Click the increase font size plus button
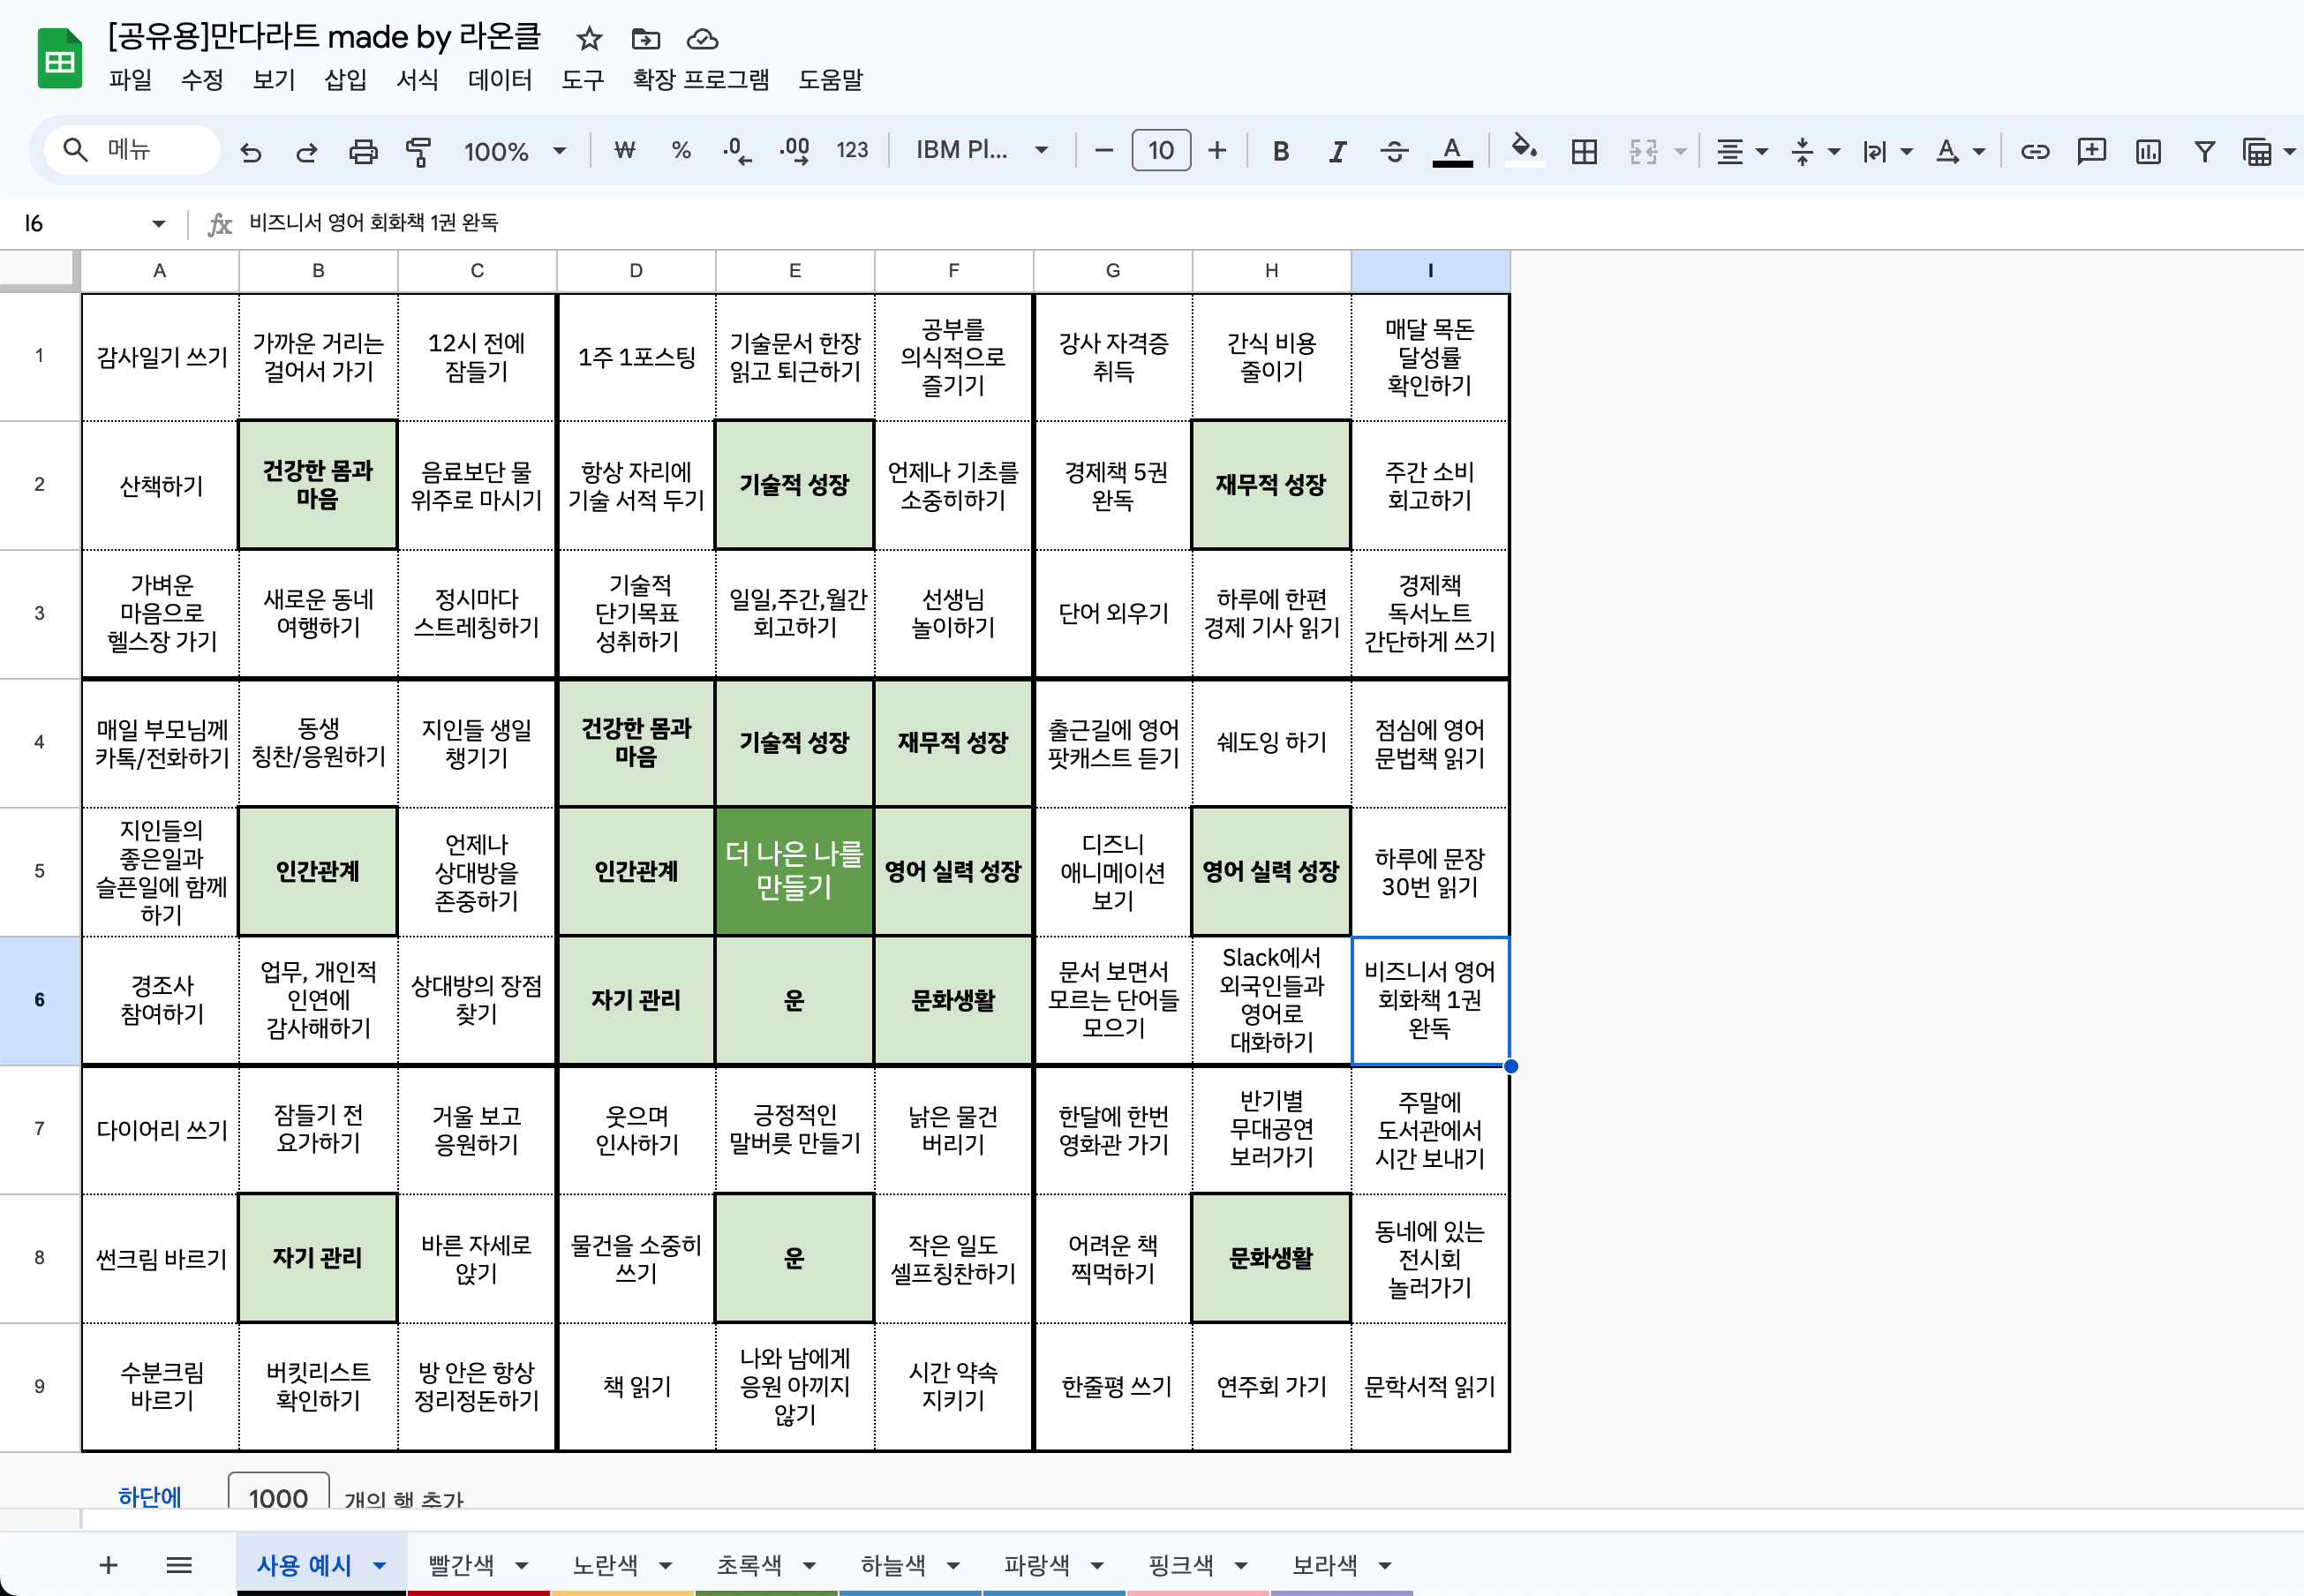Screen dimensions: 2304x1596 pos(1217,151)
